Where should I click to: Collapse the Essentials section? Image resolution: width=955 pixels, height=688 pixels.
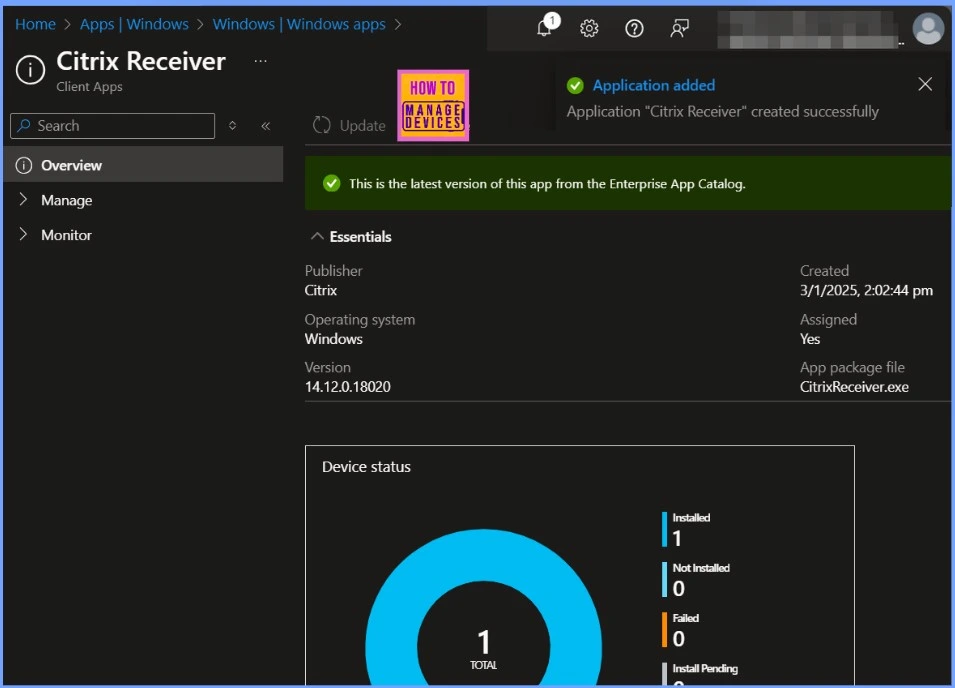[x=317, y=236]
